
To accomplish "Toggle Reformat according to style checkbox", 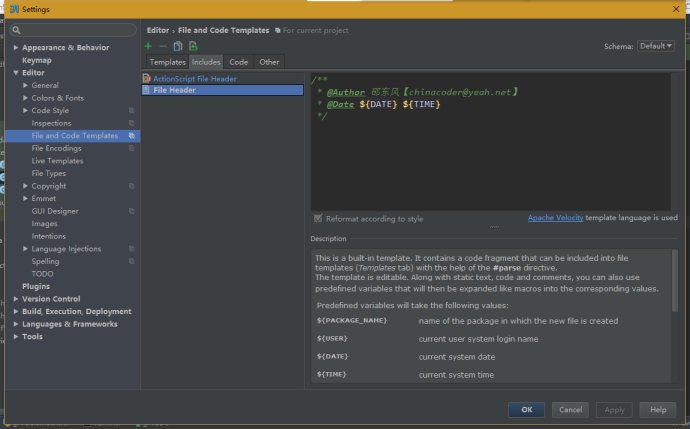I will tap(318, 218).
